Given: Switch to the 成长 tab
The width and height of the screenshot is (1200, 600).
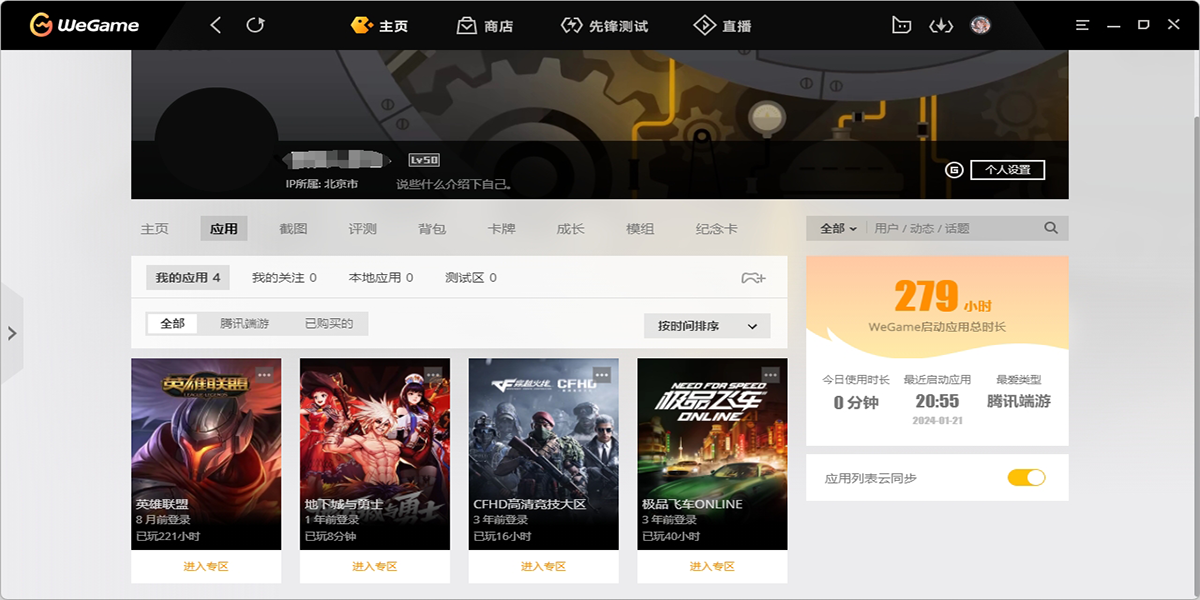Looking at the screenshot, I should click(x=570, y=229).
